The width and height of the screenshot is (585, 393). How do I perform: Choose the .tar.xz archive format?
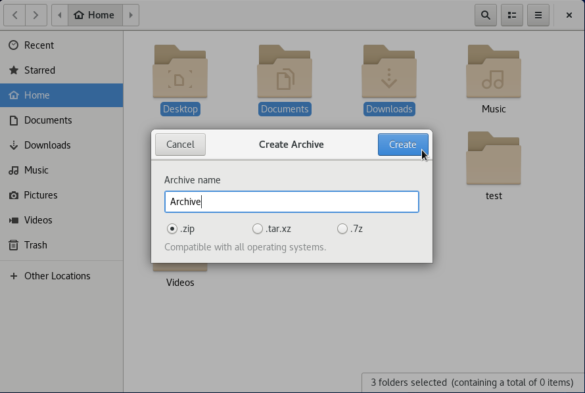(x=257, y=228)
